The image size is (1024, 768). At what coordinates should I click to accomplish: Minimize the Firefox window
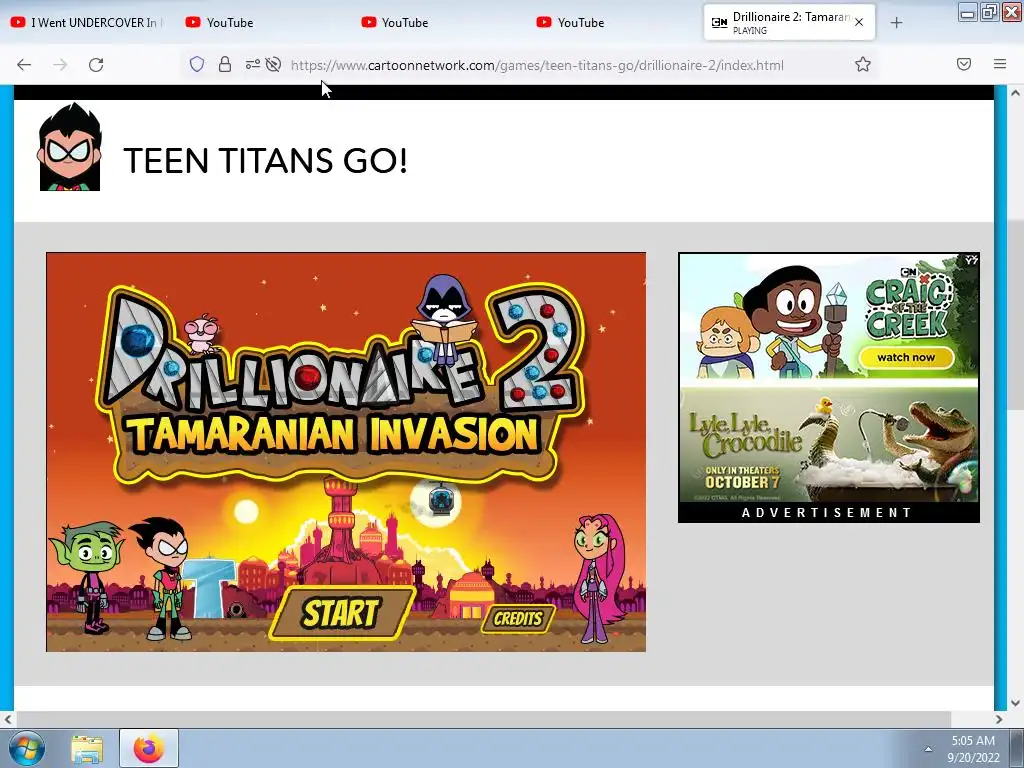click(968, 12)
